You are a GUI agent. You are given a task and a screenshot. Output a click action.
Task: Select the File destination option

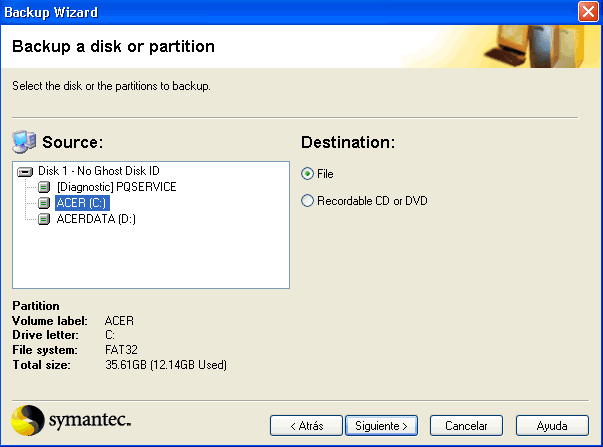[x=308, y=174]
